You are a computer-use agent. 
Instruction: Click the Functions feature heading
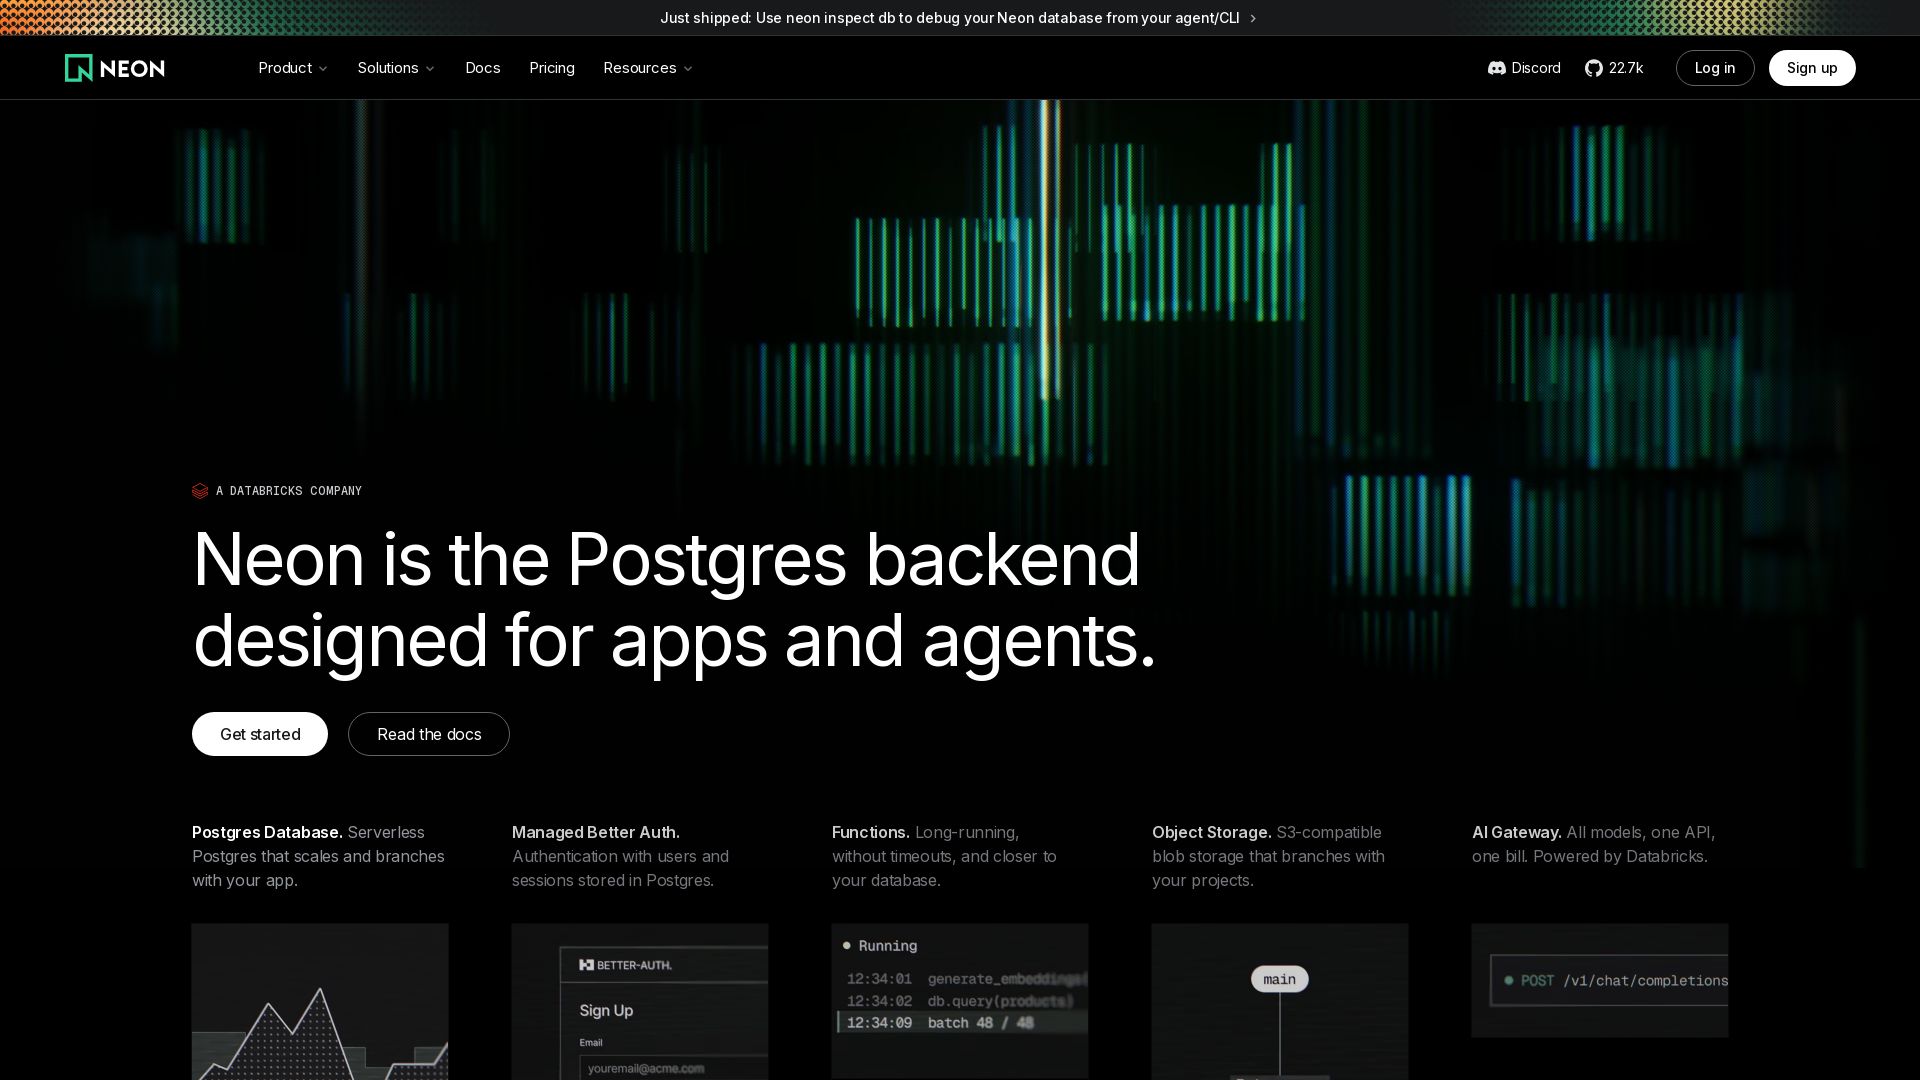(x=871, y=832)
